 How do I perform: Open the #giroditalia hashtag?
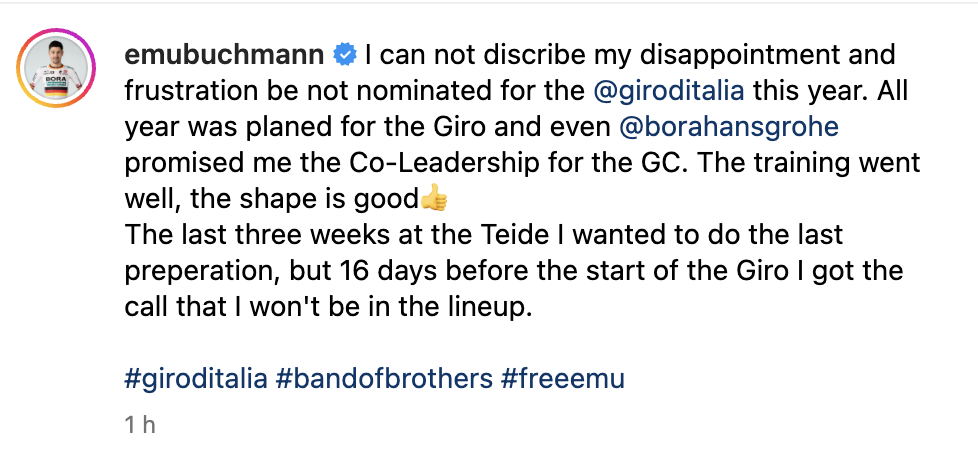point(196,379)
